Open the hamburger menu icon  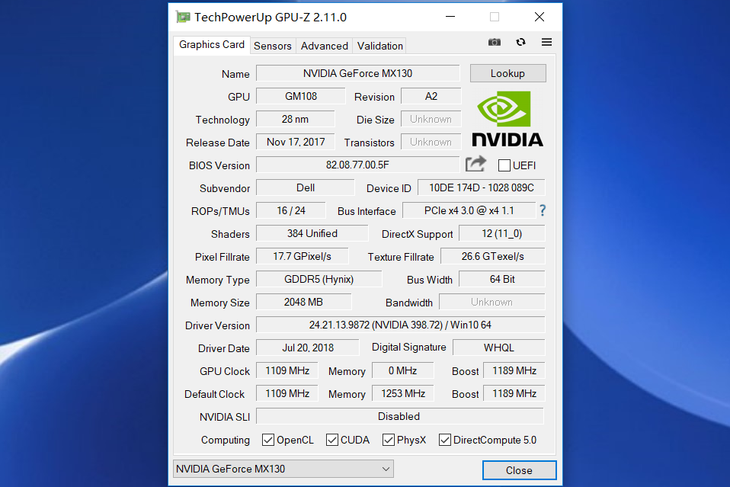click(547, 42)
